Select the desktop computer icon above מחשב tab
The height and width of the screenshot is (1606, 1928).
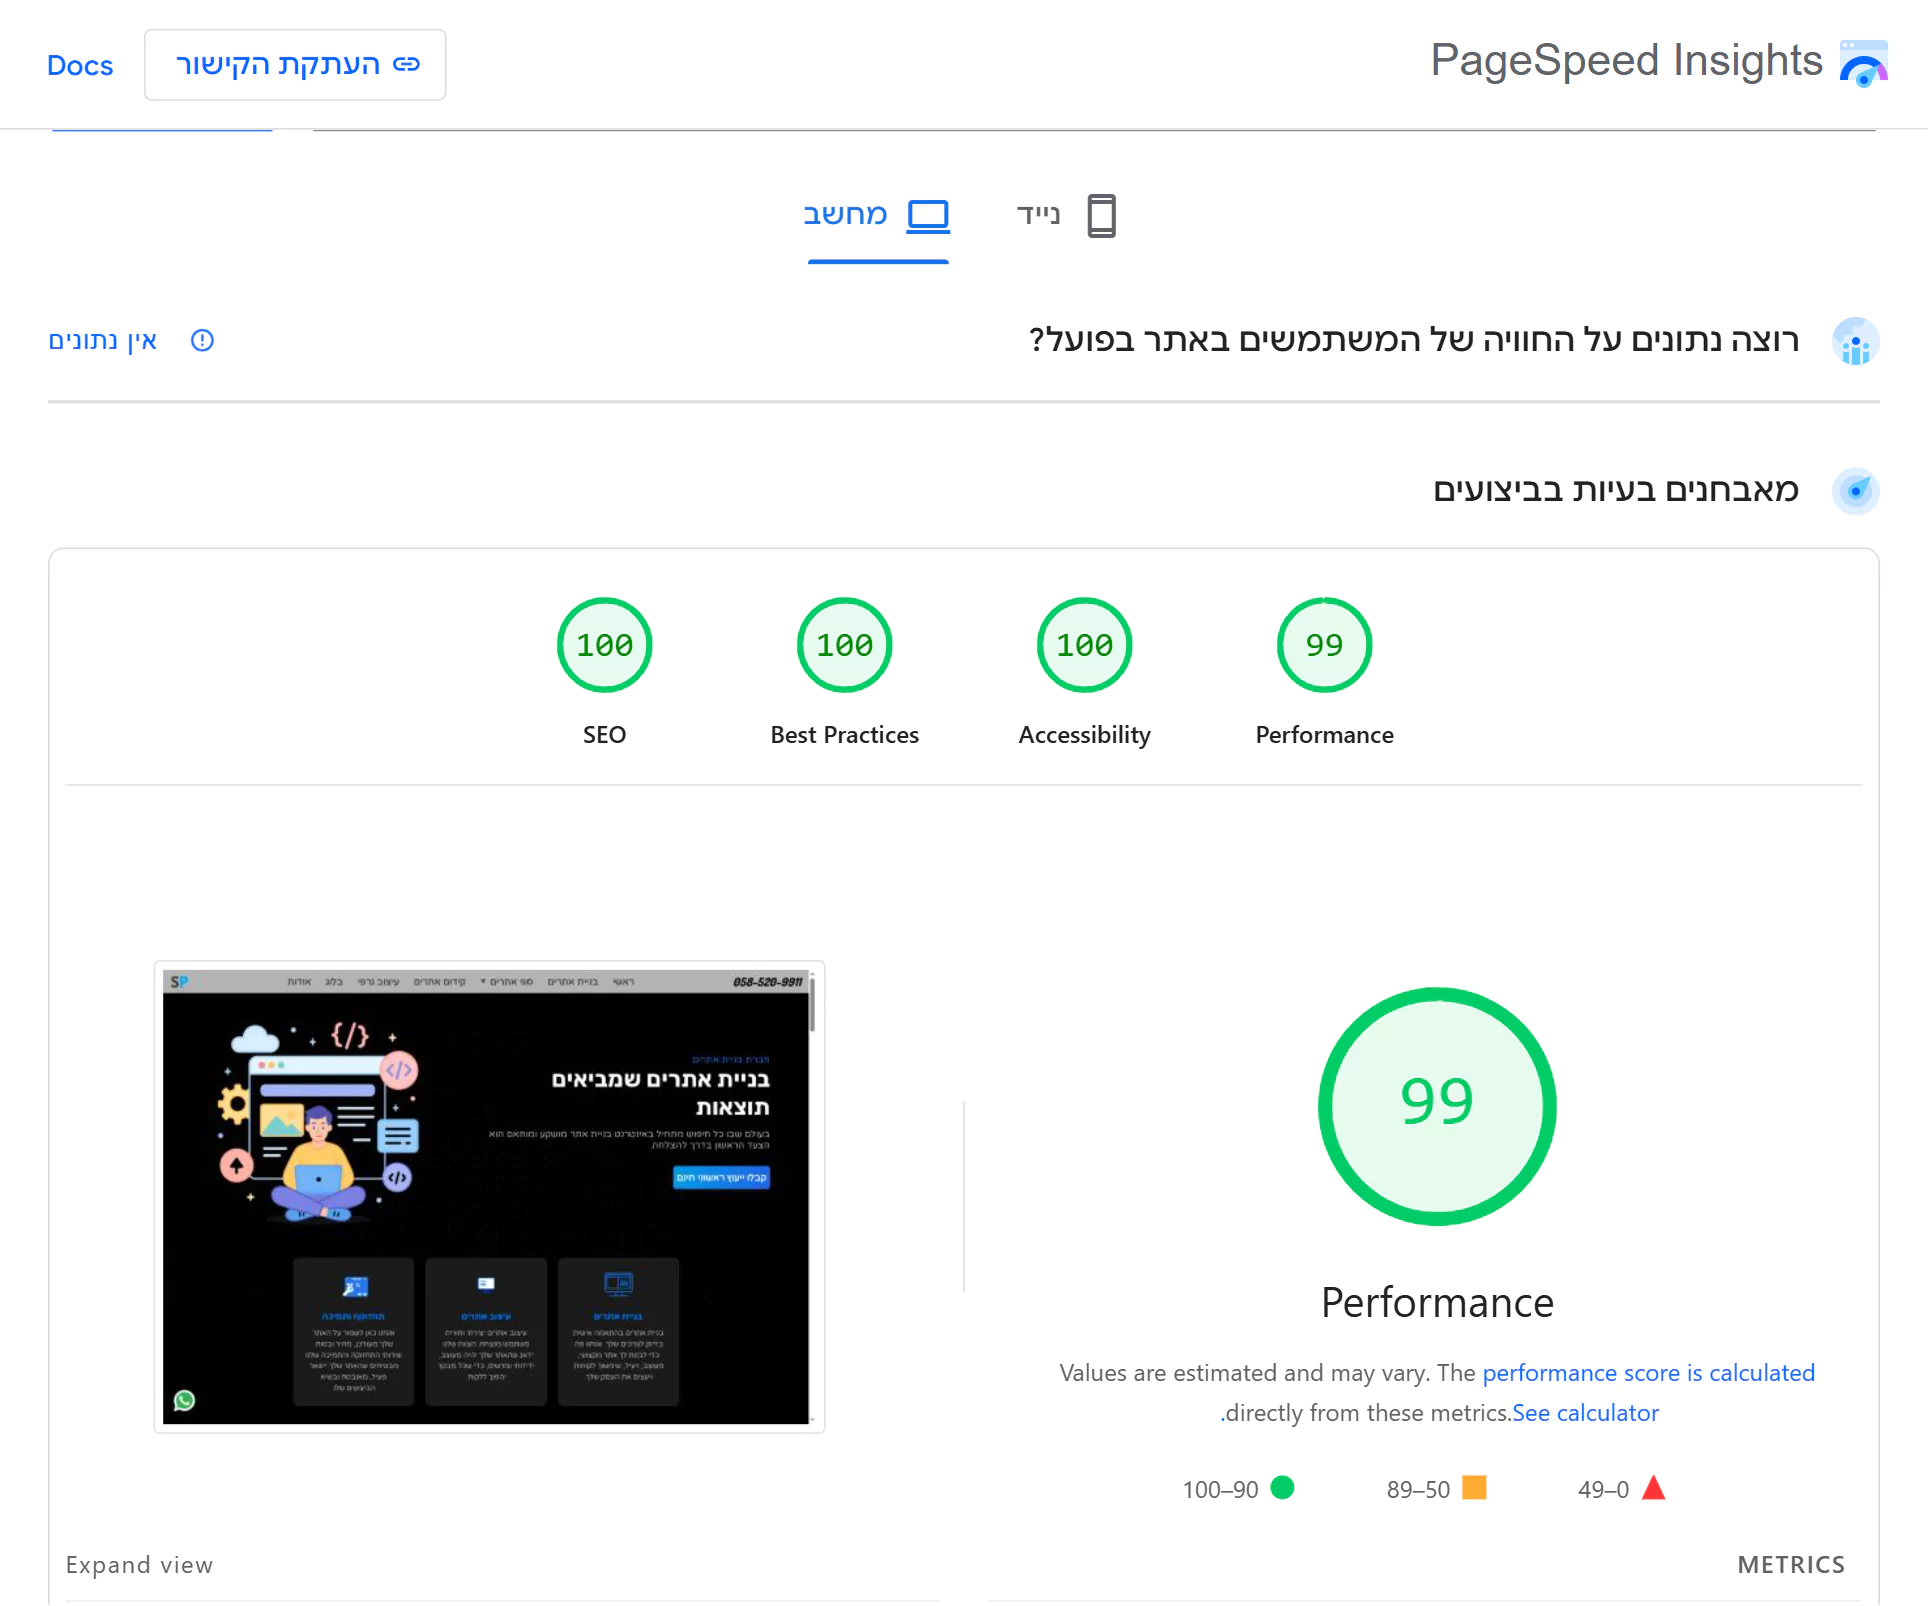tap(928, 213)
